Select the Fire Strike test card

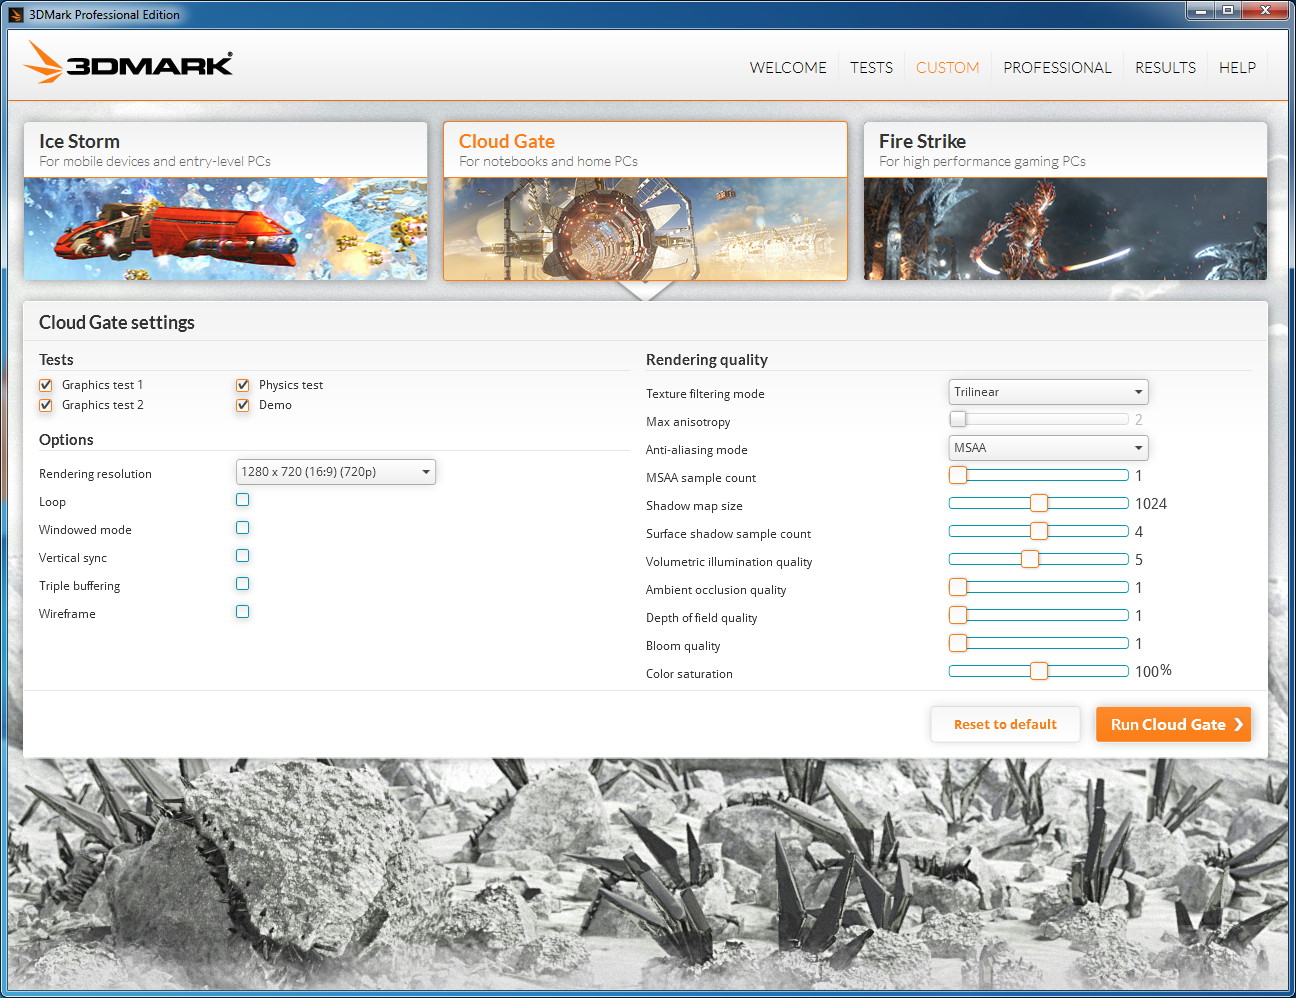pos(1065,201)
